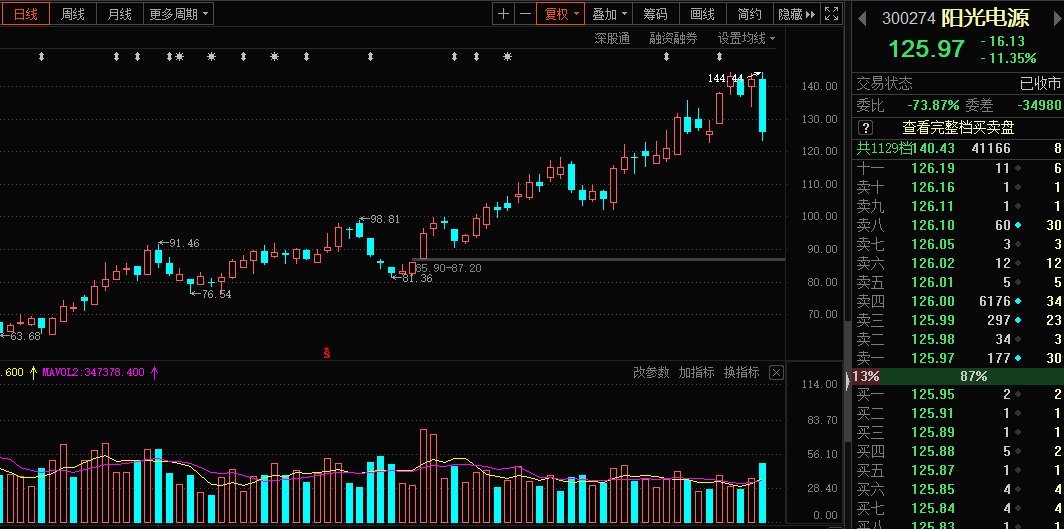Click the 换指标 change indicator button
1064x529 pixels.
pos(741,373)
